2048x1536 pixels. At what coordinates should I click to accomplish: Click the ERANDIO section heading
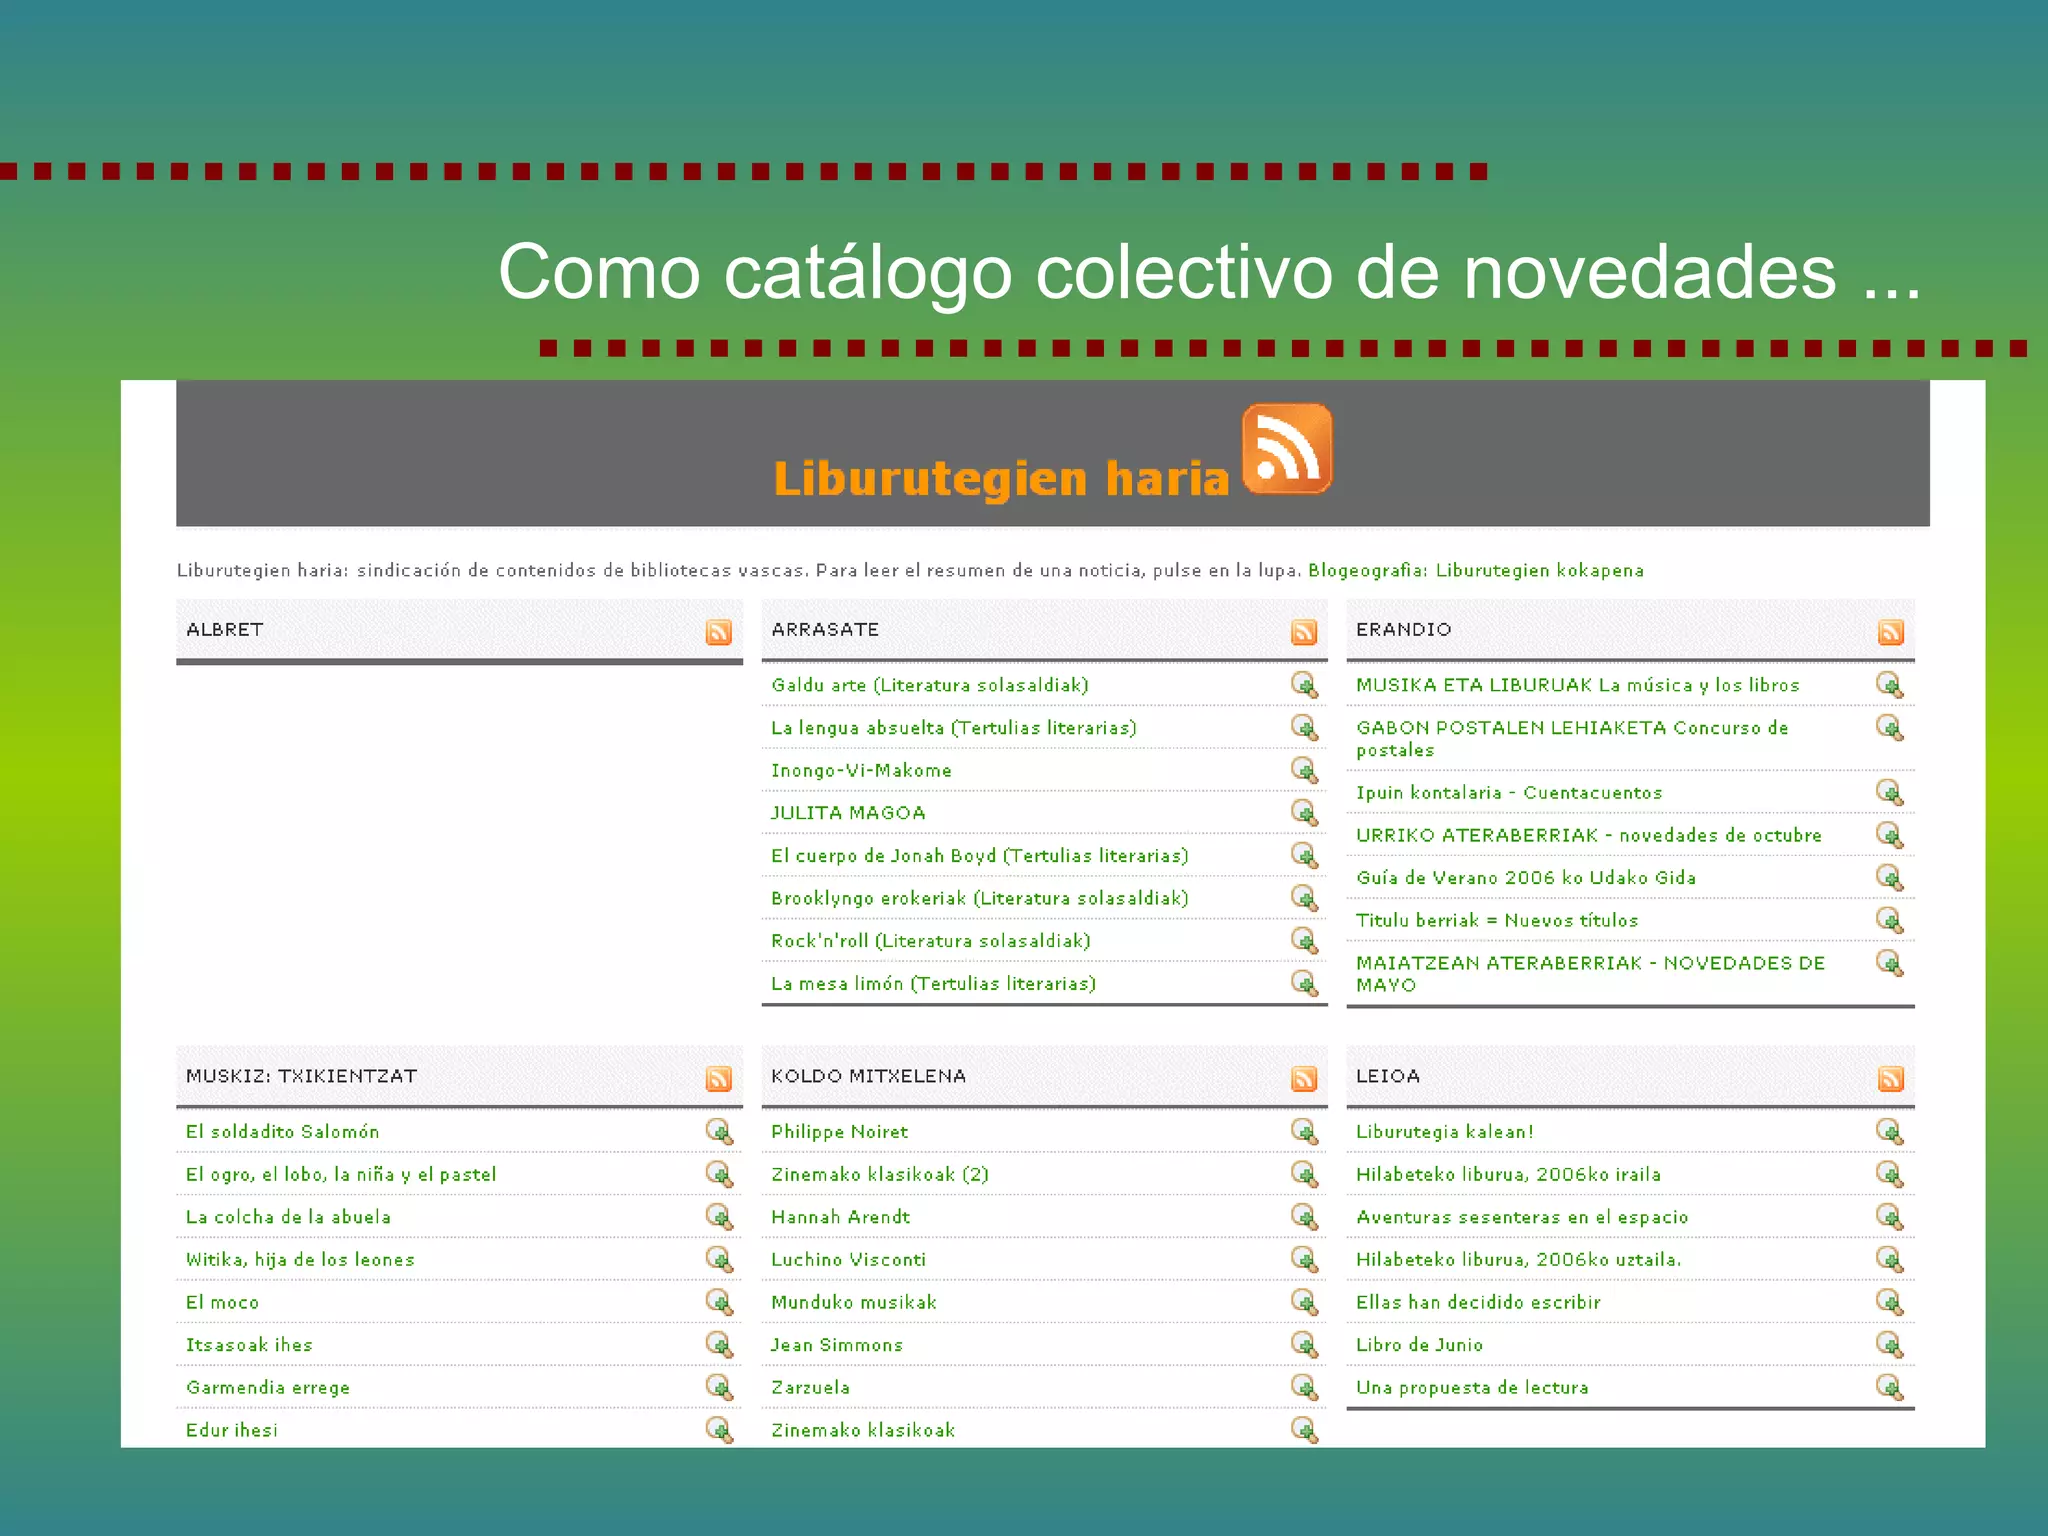(1403, 629)
